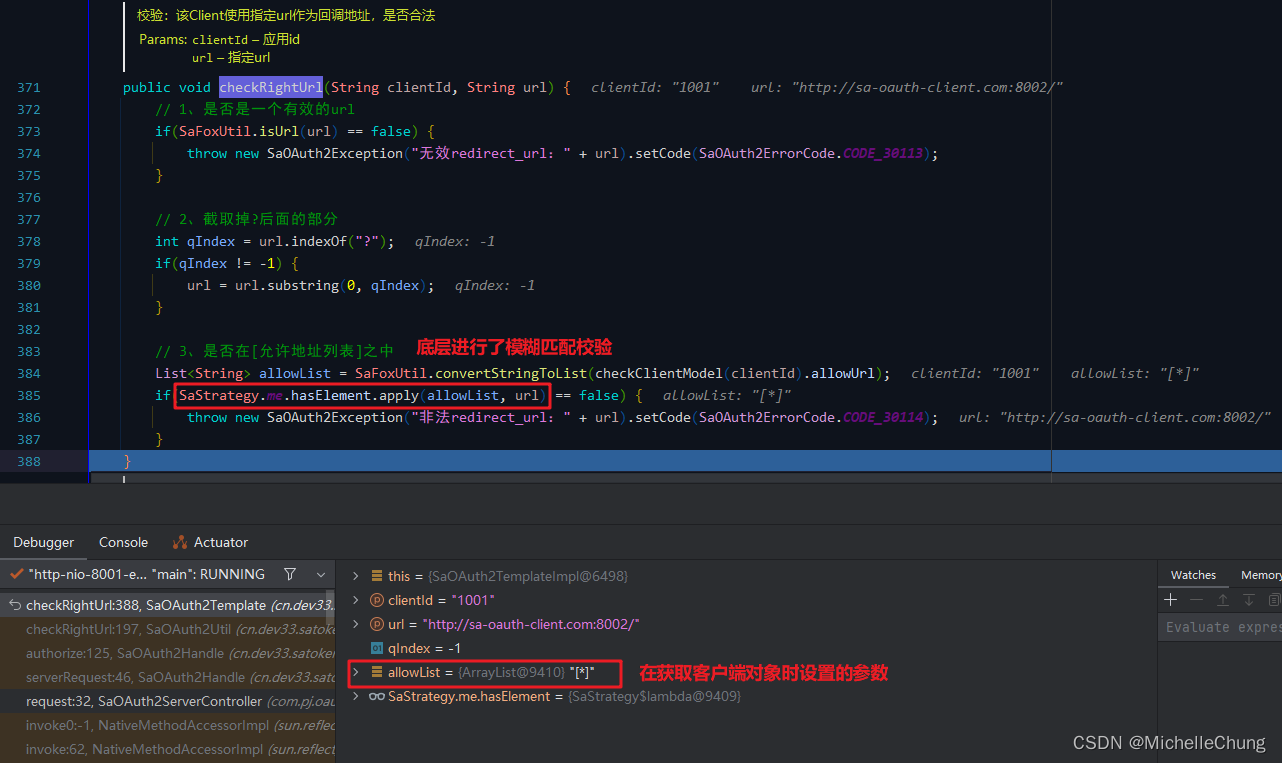Expand the 'this' variable node
Image resolution: width=1282 pixels, height=763 pixels.
[x=355, y=576]
